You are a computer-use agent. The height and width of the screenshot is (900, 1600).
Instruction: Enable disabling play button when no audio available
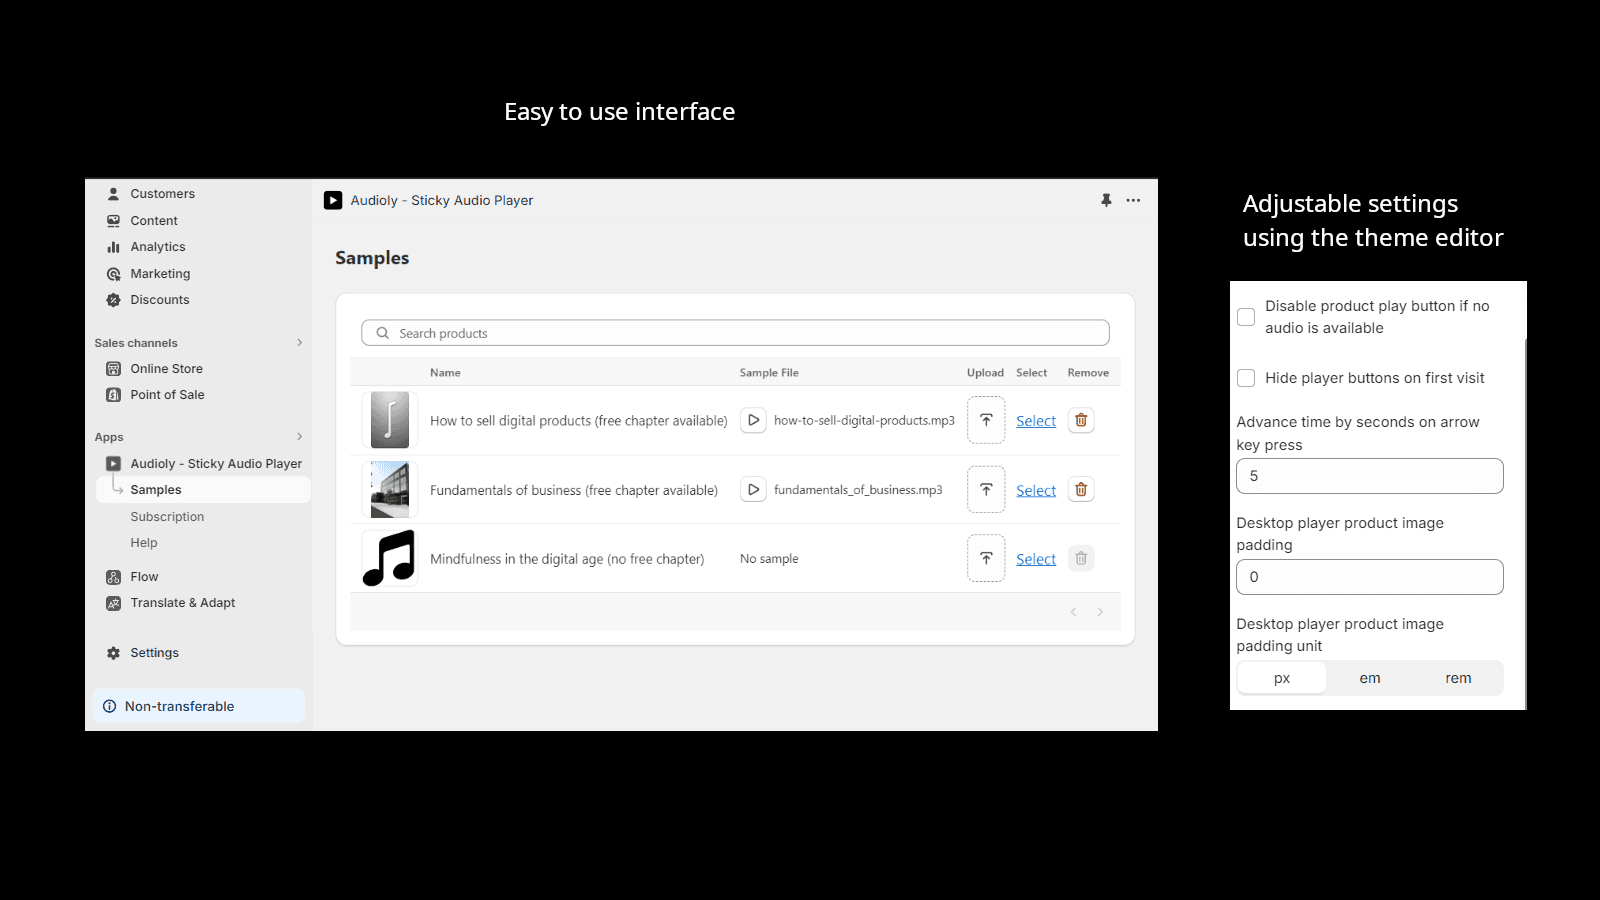1246,316
